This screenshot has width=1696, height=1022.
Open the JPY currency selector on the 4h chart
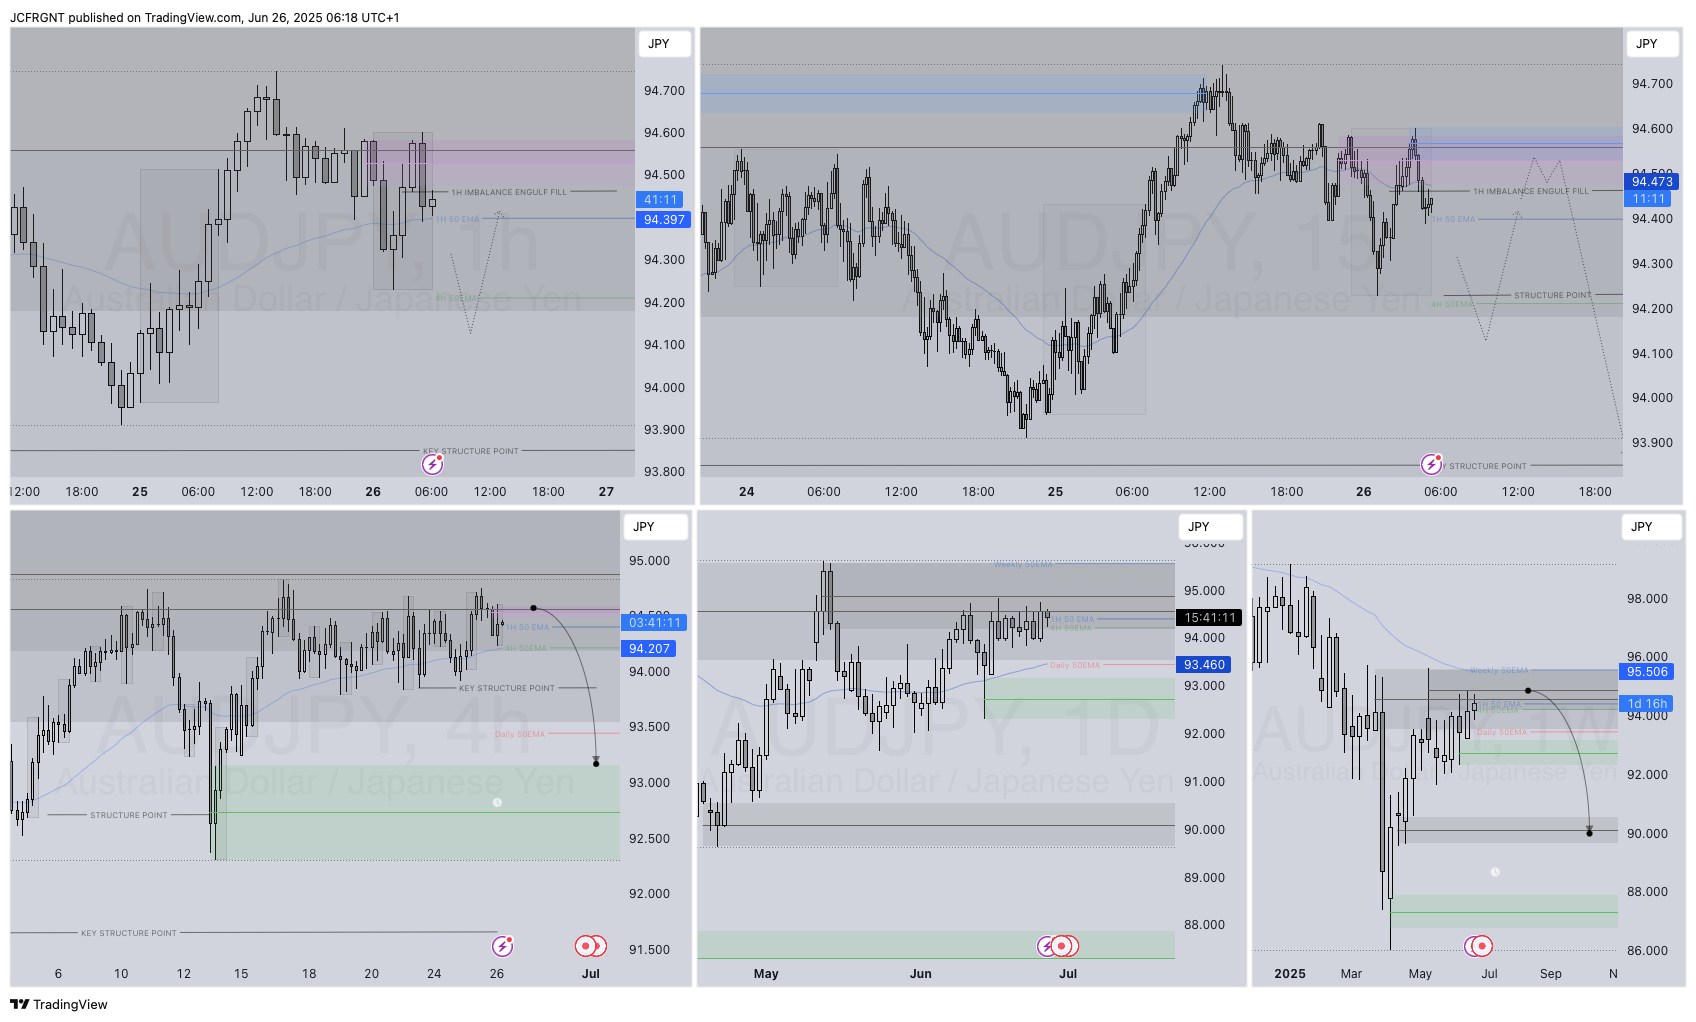656,527
